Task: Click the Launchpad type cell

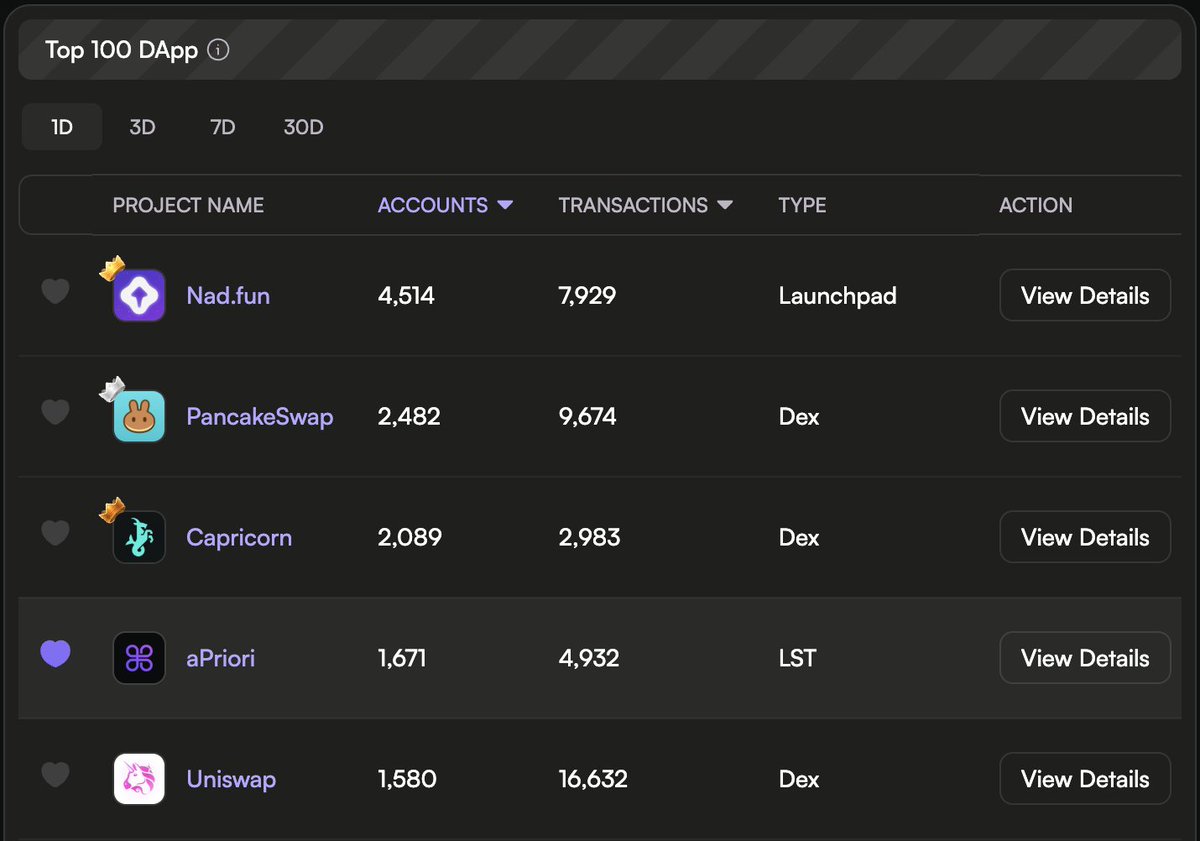Action: pyautogui.click(x=837, y=296)
